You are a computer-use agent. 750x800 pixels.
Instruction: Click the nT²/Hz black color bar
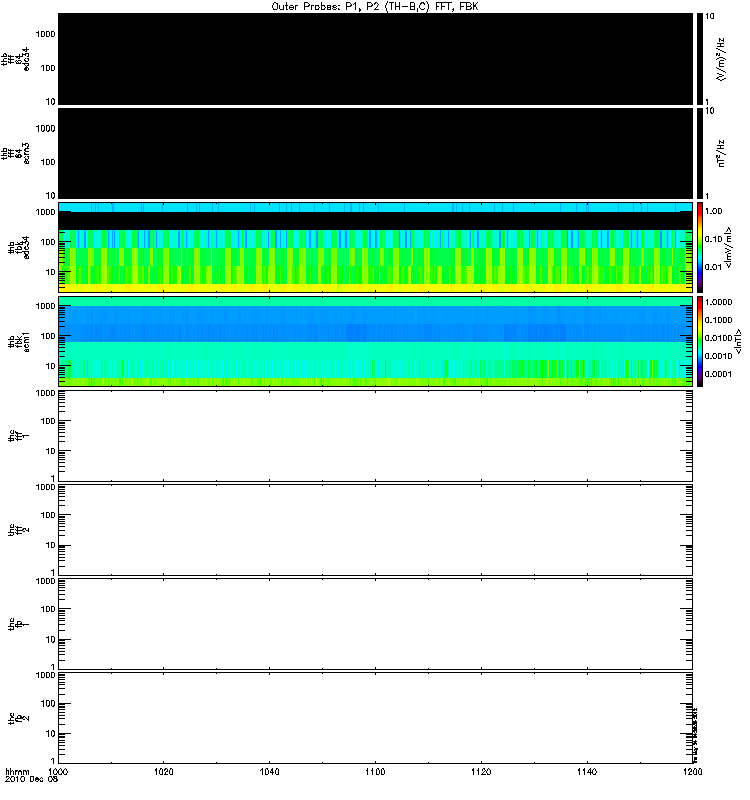pos(700,153)
